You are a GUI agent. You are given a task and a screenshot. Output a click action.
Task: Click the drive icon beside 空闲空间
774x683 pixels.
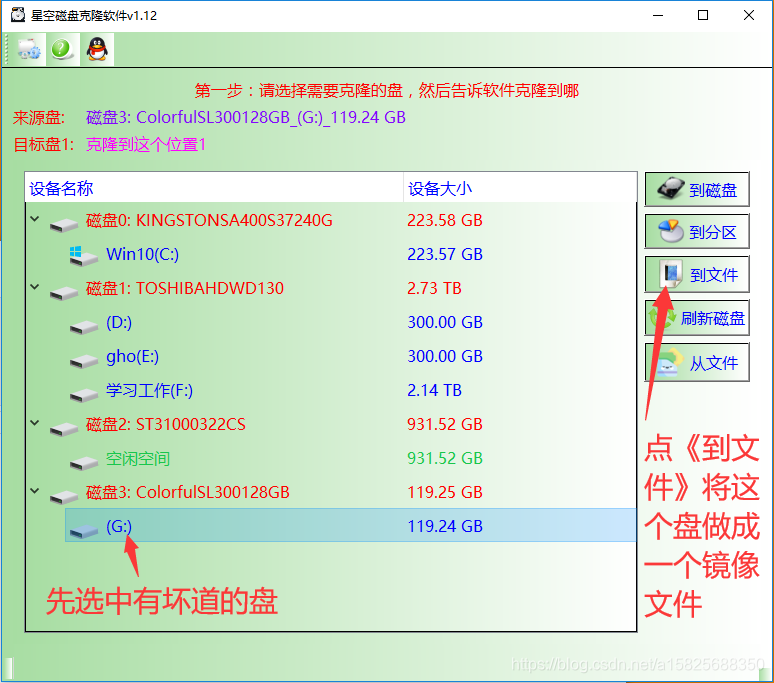pyautogui.click(x=83, y=463)
